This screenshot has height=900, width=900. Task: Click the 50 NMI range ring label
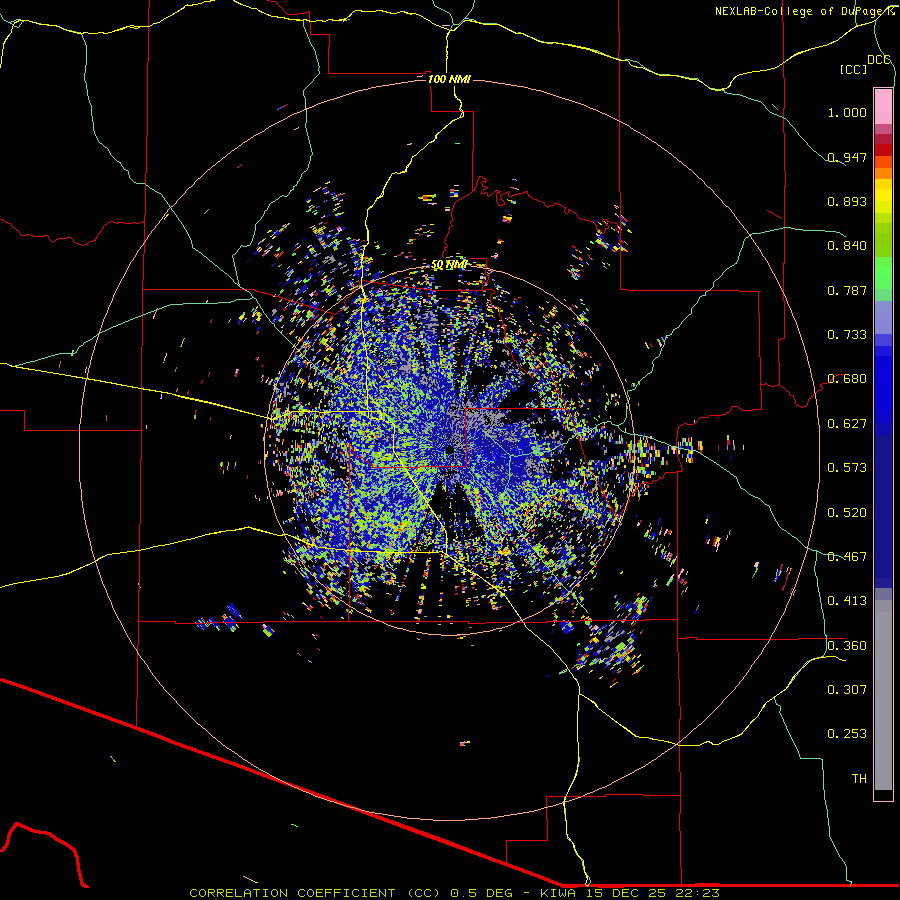[x=449, y=264]
